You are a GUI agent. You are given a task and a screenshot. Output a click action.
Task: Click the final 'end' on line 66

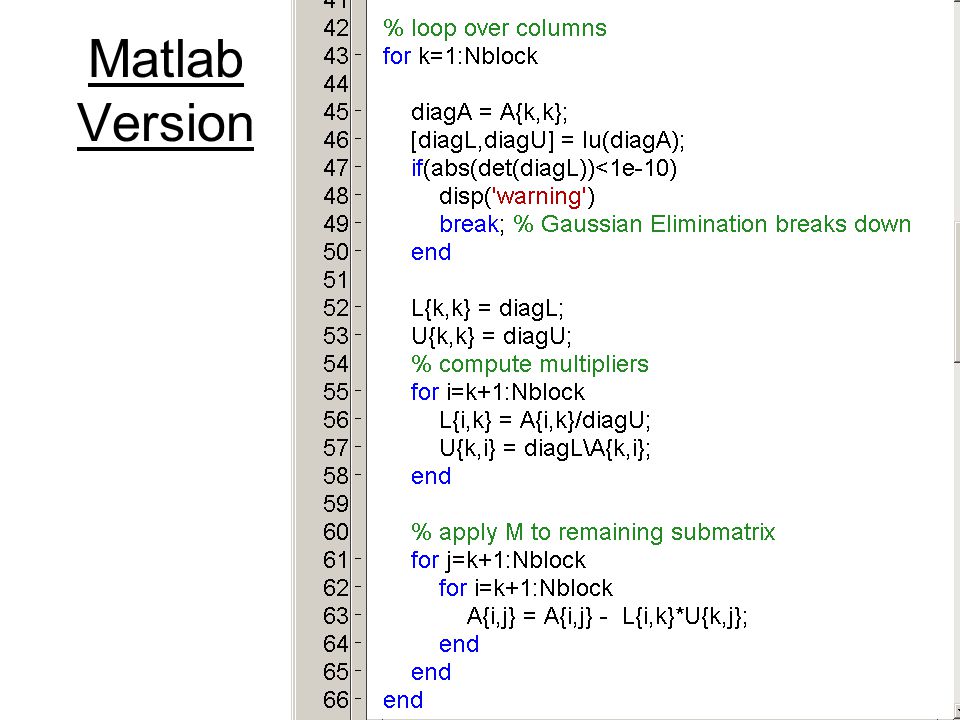[403, 700]
